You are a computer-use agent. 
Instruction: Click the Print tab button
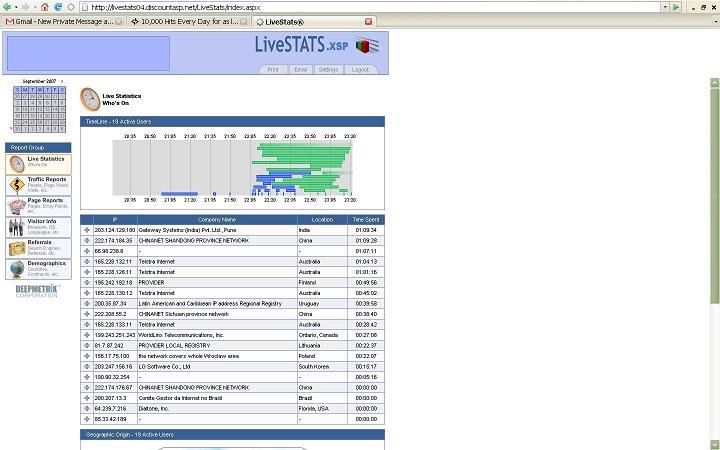pyautogui.click(x=273, y=69)
